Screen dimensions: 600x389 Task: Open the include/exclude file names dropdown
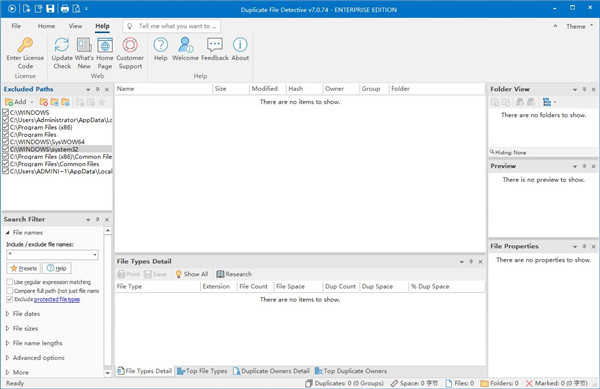[x=95, y=255]
